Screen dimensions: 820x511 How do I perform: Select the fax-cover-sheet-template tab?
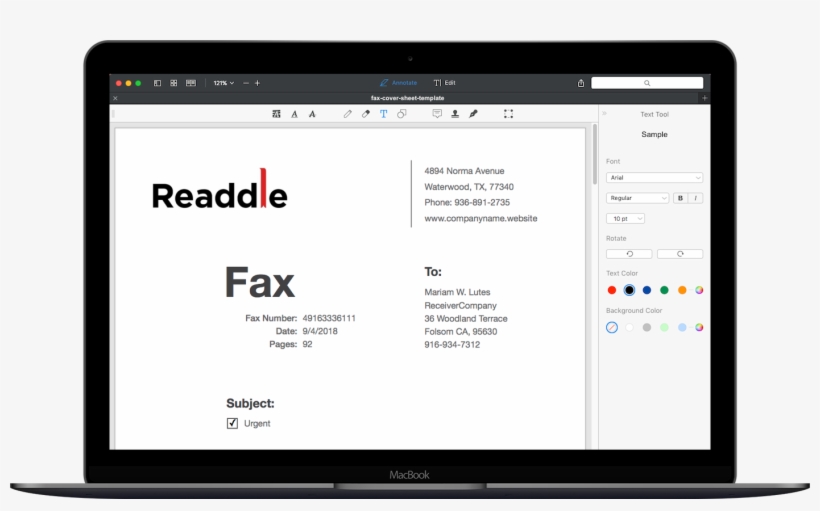407,98
